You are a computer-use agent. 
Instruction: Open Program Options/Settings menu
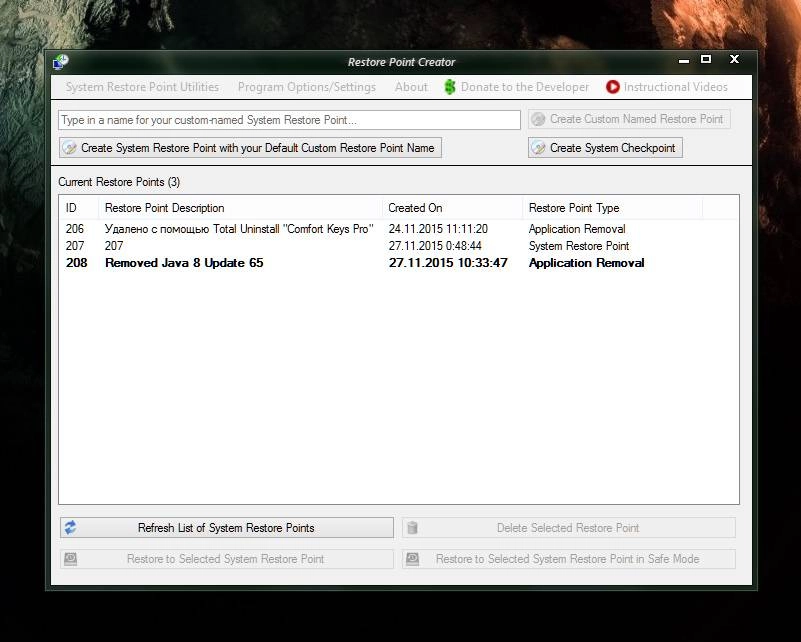[307, 87]
